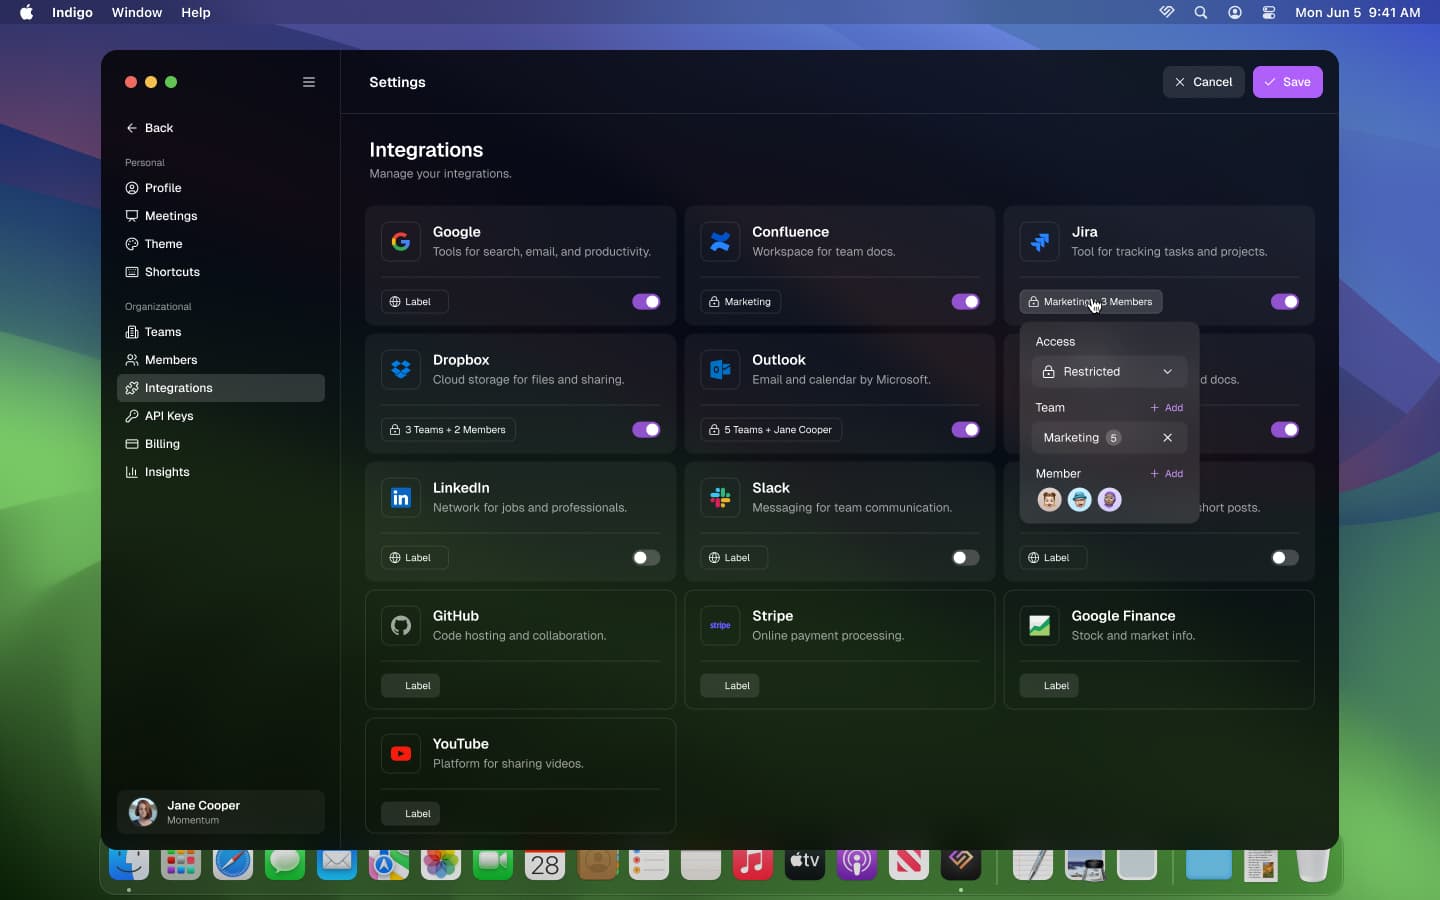Screen dimensions: 1440x900
Task: Click the Save button
Action: [x=1288, y=82]
